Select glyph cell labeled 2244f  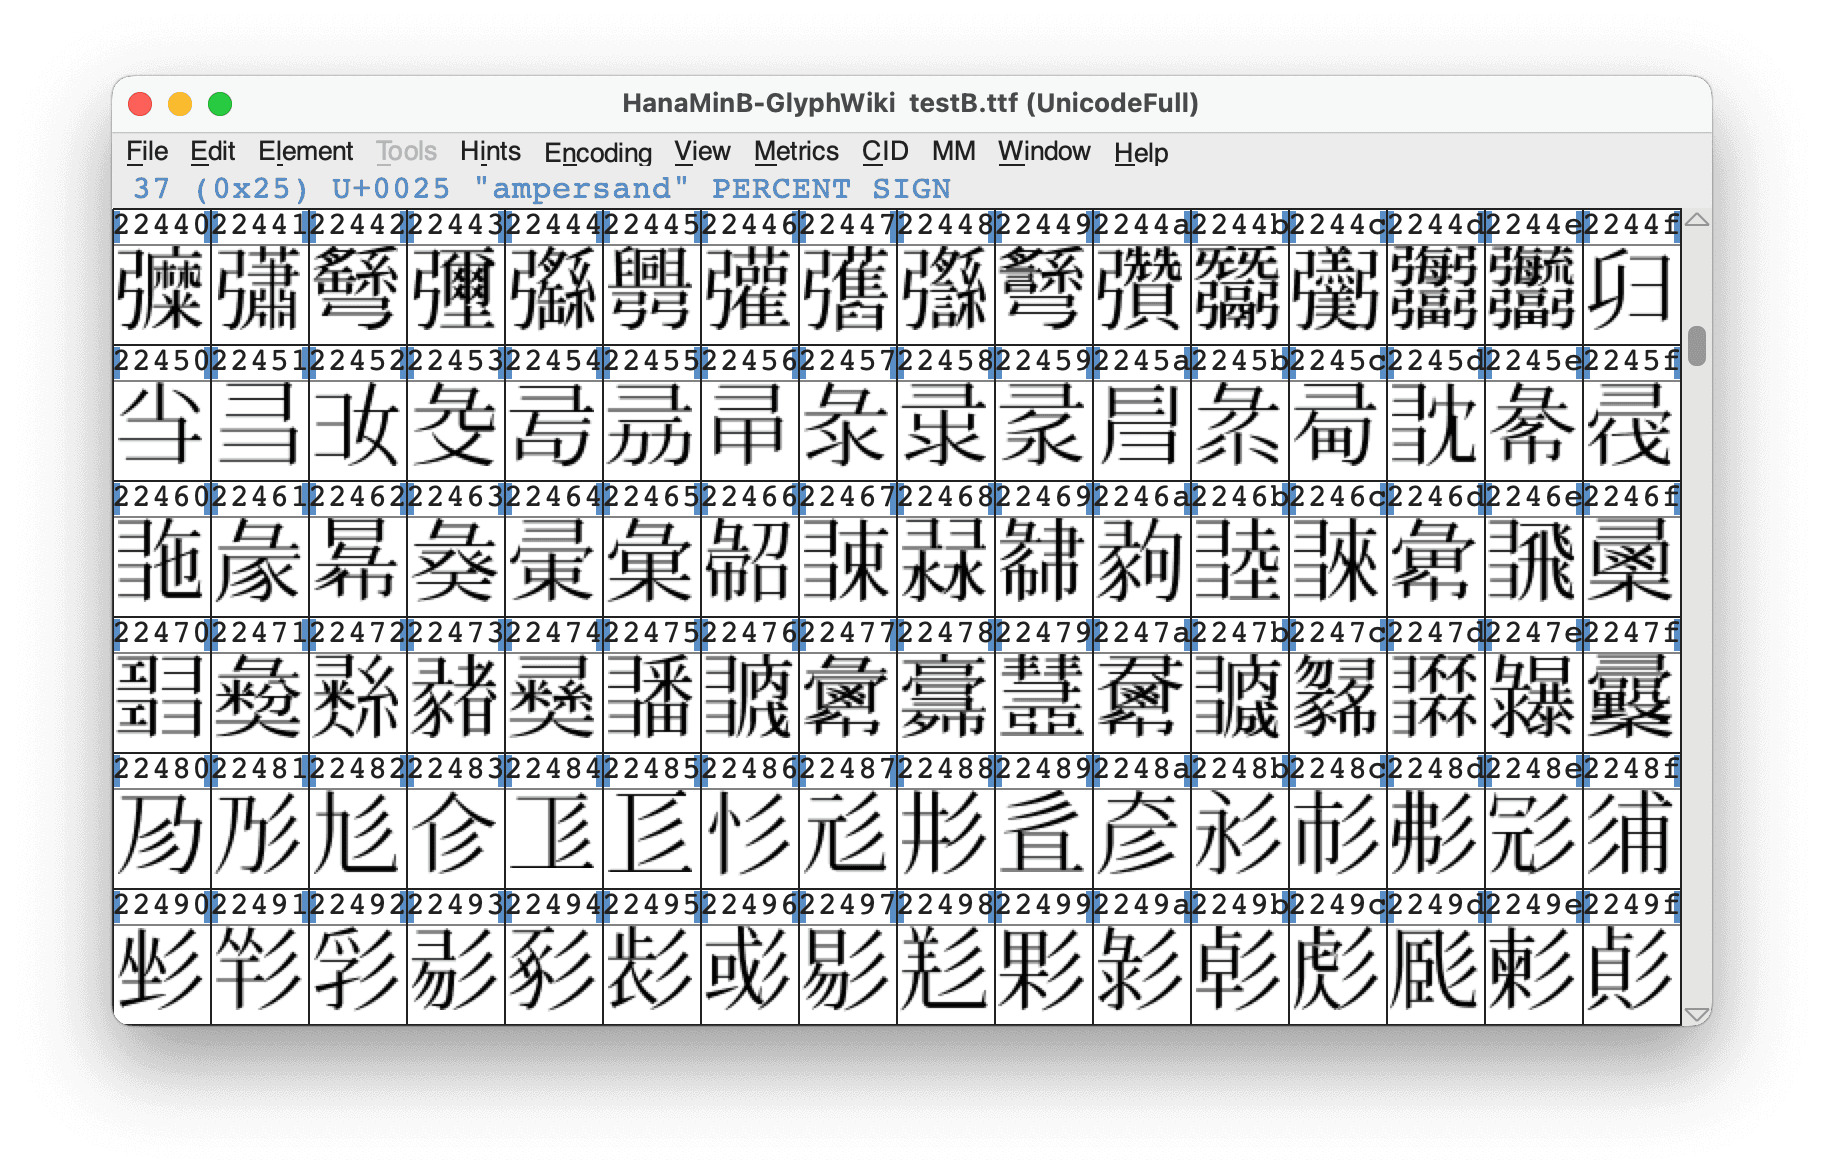[x=1631, y=291]
